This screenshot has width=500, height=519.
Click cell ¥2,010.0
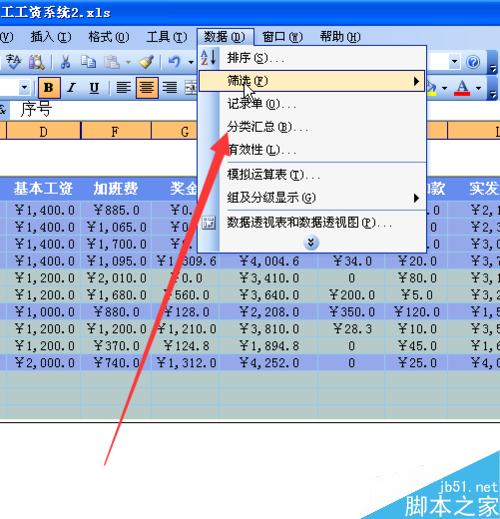pyautogui.click(x=116, y=278)
